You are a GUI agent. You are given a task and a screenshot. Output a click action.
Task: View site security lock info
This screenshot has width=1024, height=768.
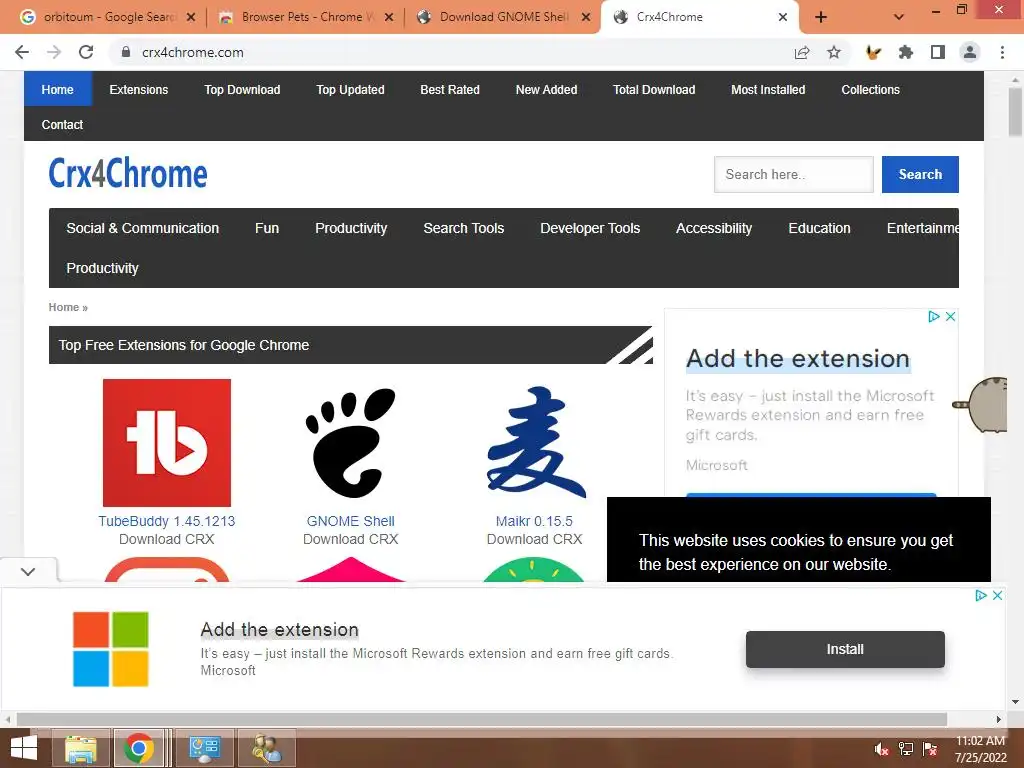point(125,52)
